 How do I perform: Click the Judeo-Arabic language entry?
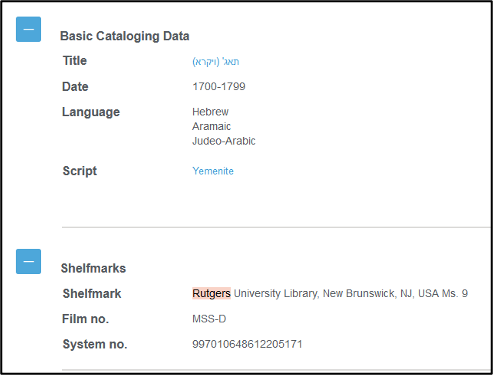click(224, 141)
